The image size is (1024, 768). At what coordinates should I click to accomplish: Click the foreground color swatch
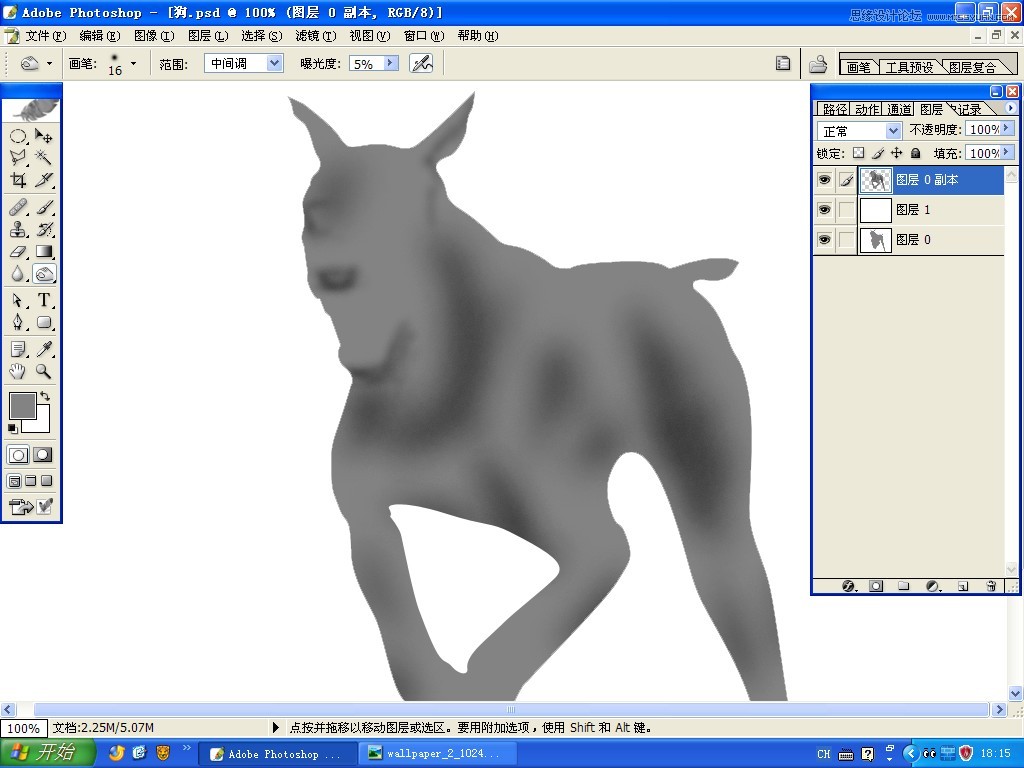tap(22, 406)
